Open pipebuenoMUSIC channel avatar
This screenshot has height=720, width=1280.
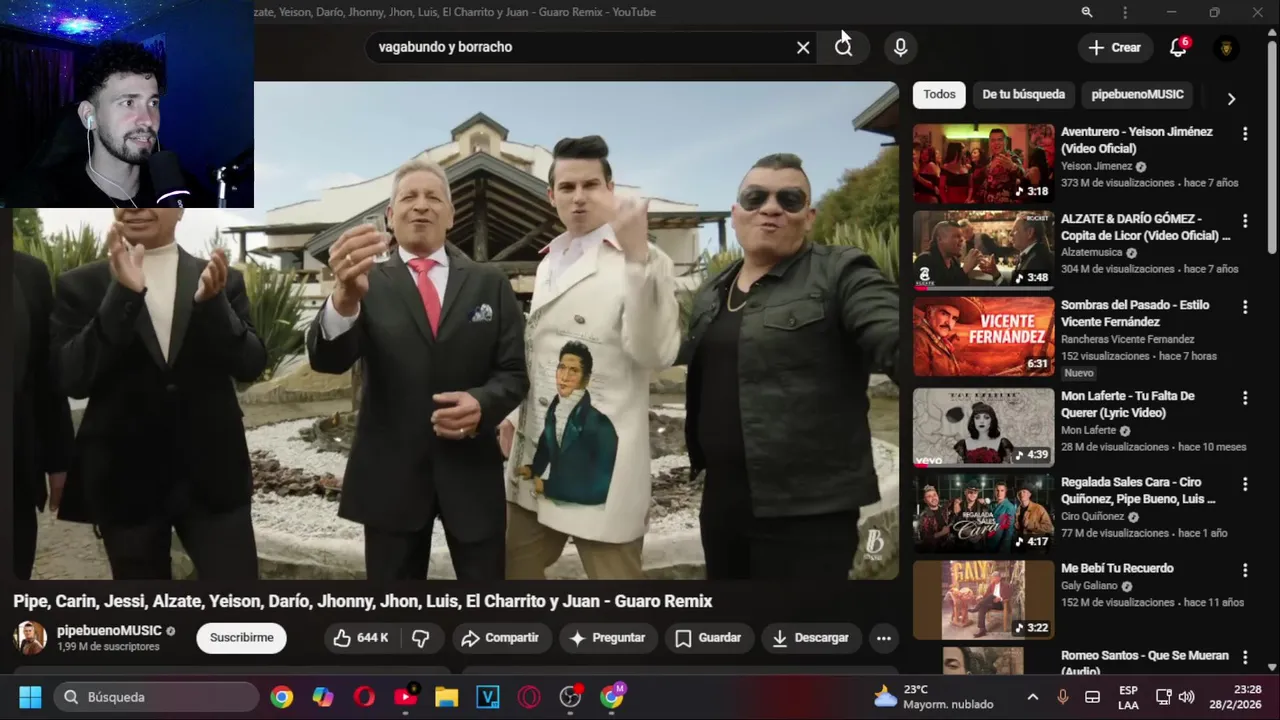[x=30, y=638]
